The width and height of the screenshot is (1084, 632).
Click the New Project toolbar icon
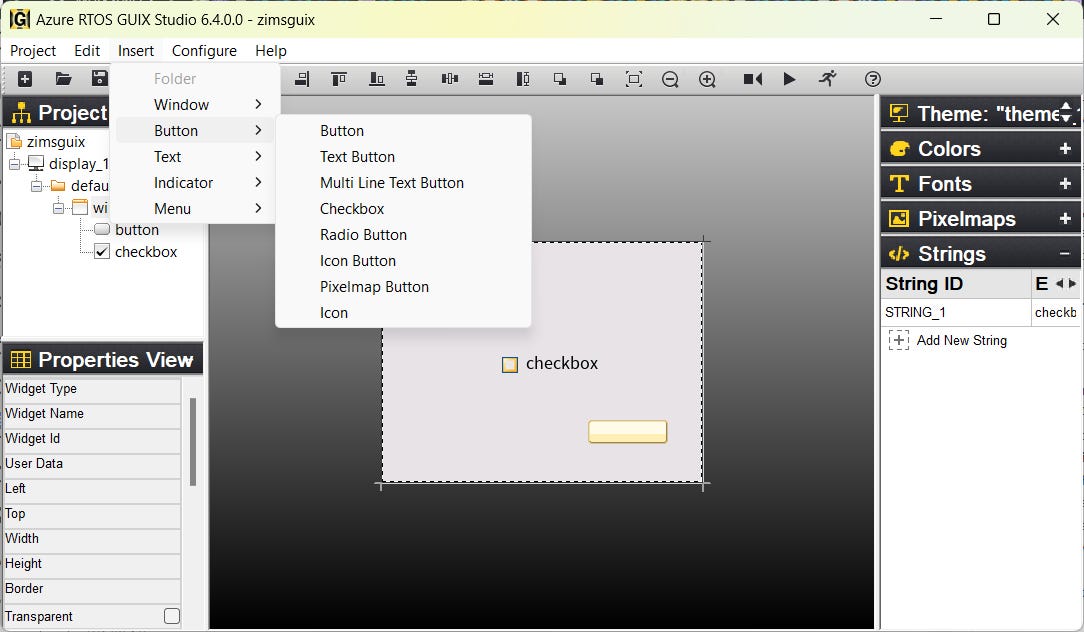tap(25, 79)
